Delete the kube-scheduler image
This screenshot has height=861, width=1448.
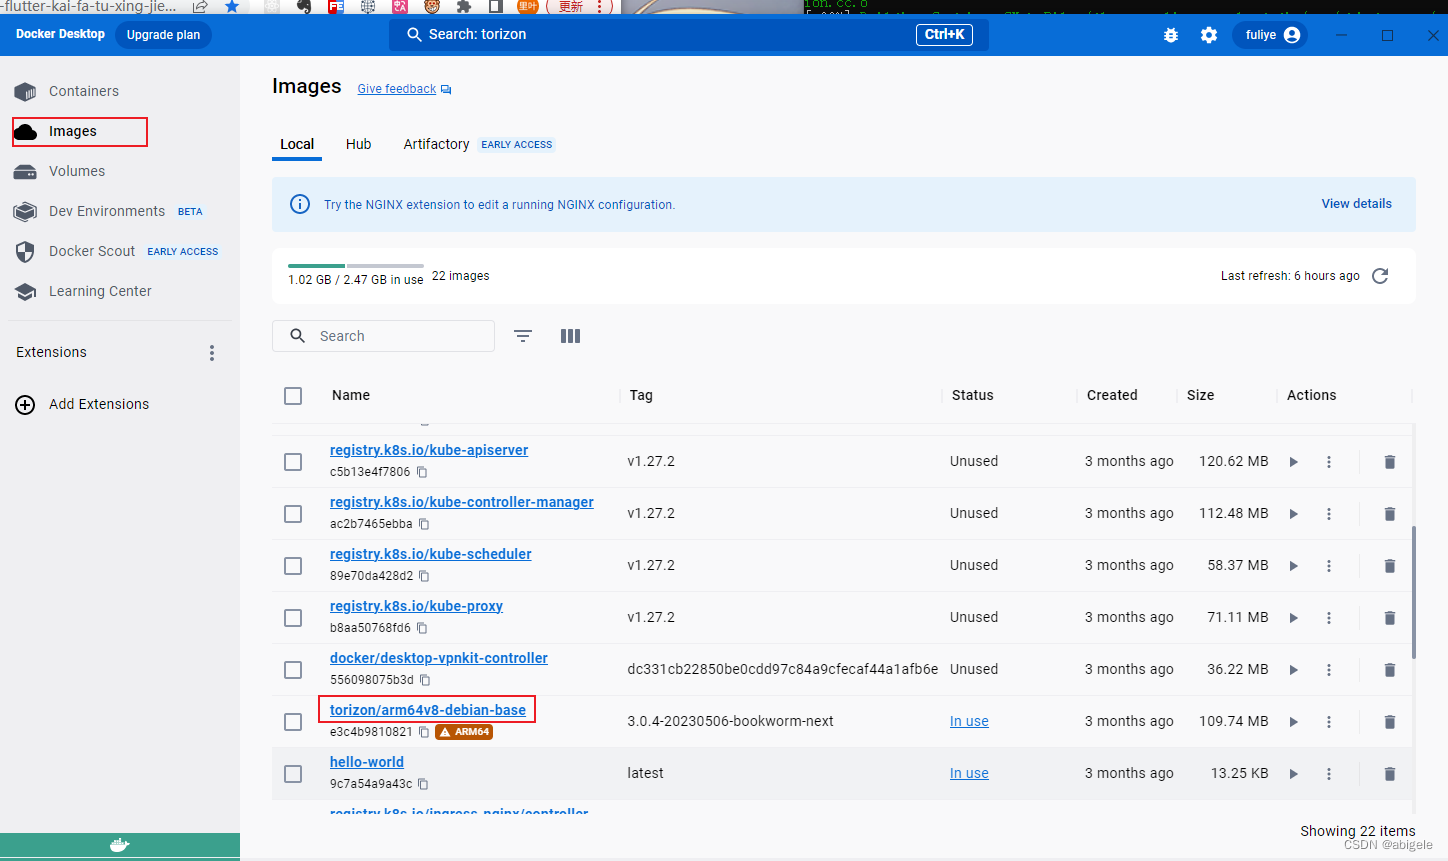click(x=1389, y=566)
